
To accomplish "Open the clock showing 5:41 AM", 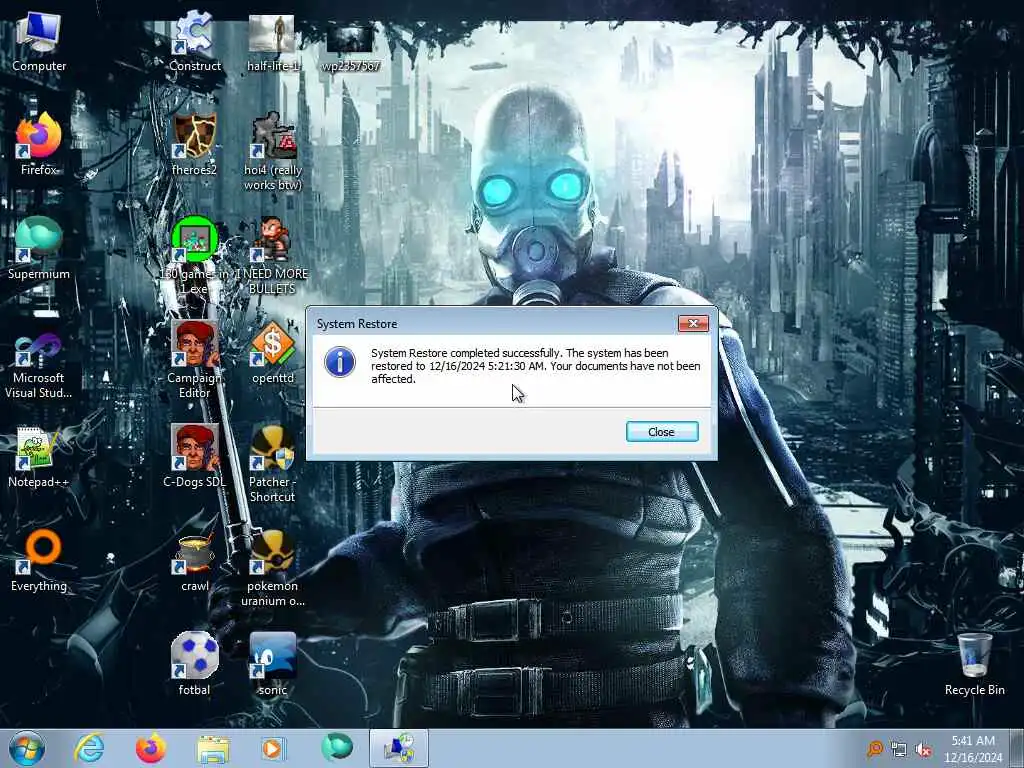I will pos(972,749).
